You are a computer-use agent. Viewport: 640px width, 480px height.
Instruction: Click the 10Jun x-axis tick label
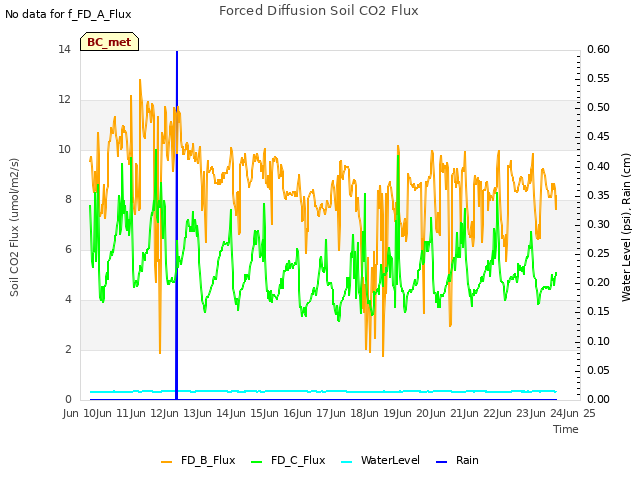click(x=97, y=413)
